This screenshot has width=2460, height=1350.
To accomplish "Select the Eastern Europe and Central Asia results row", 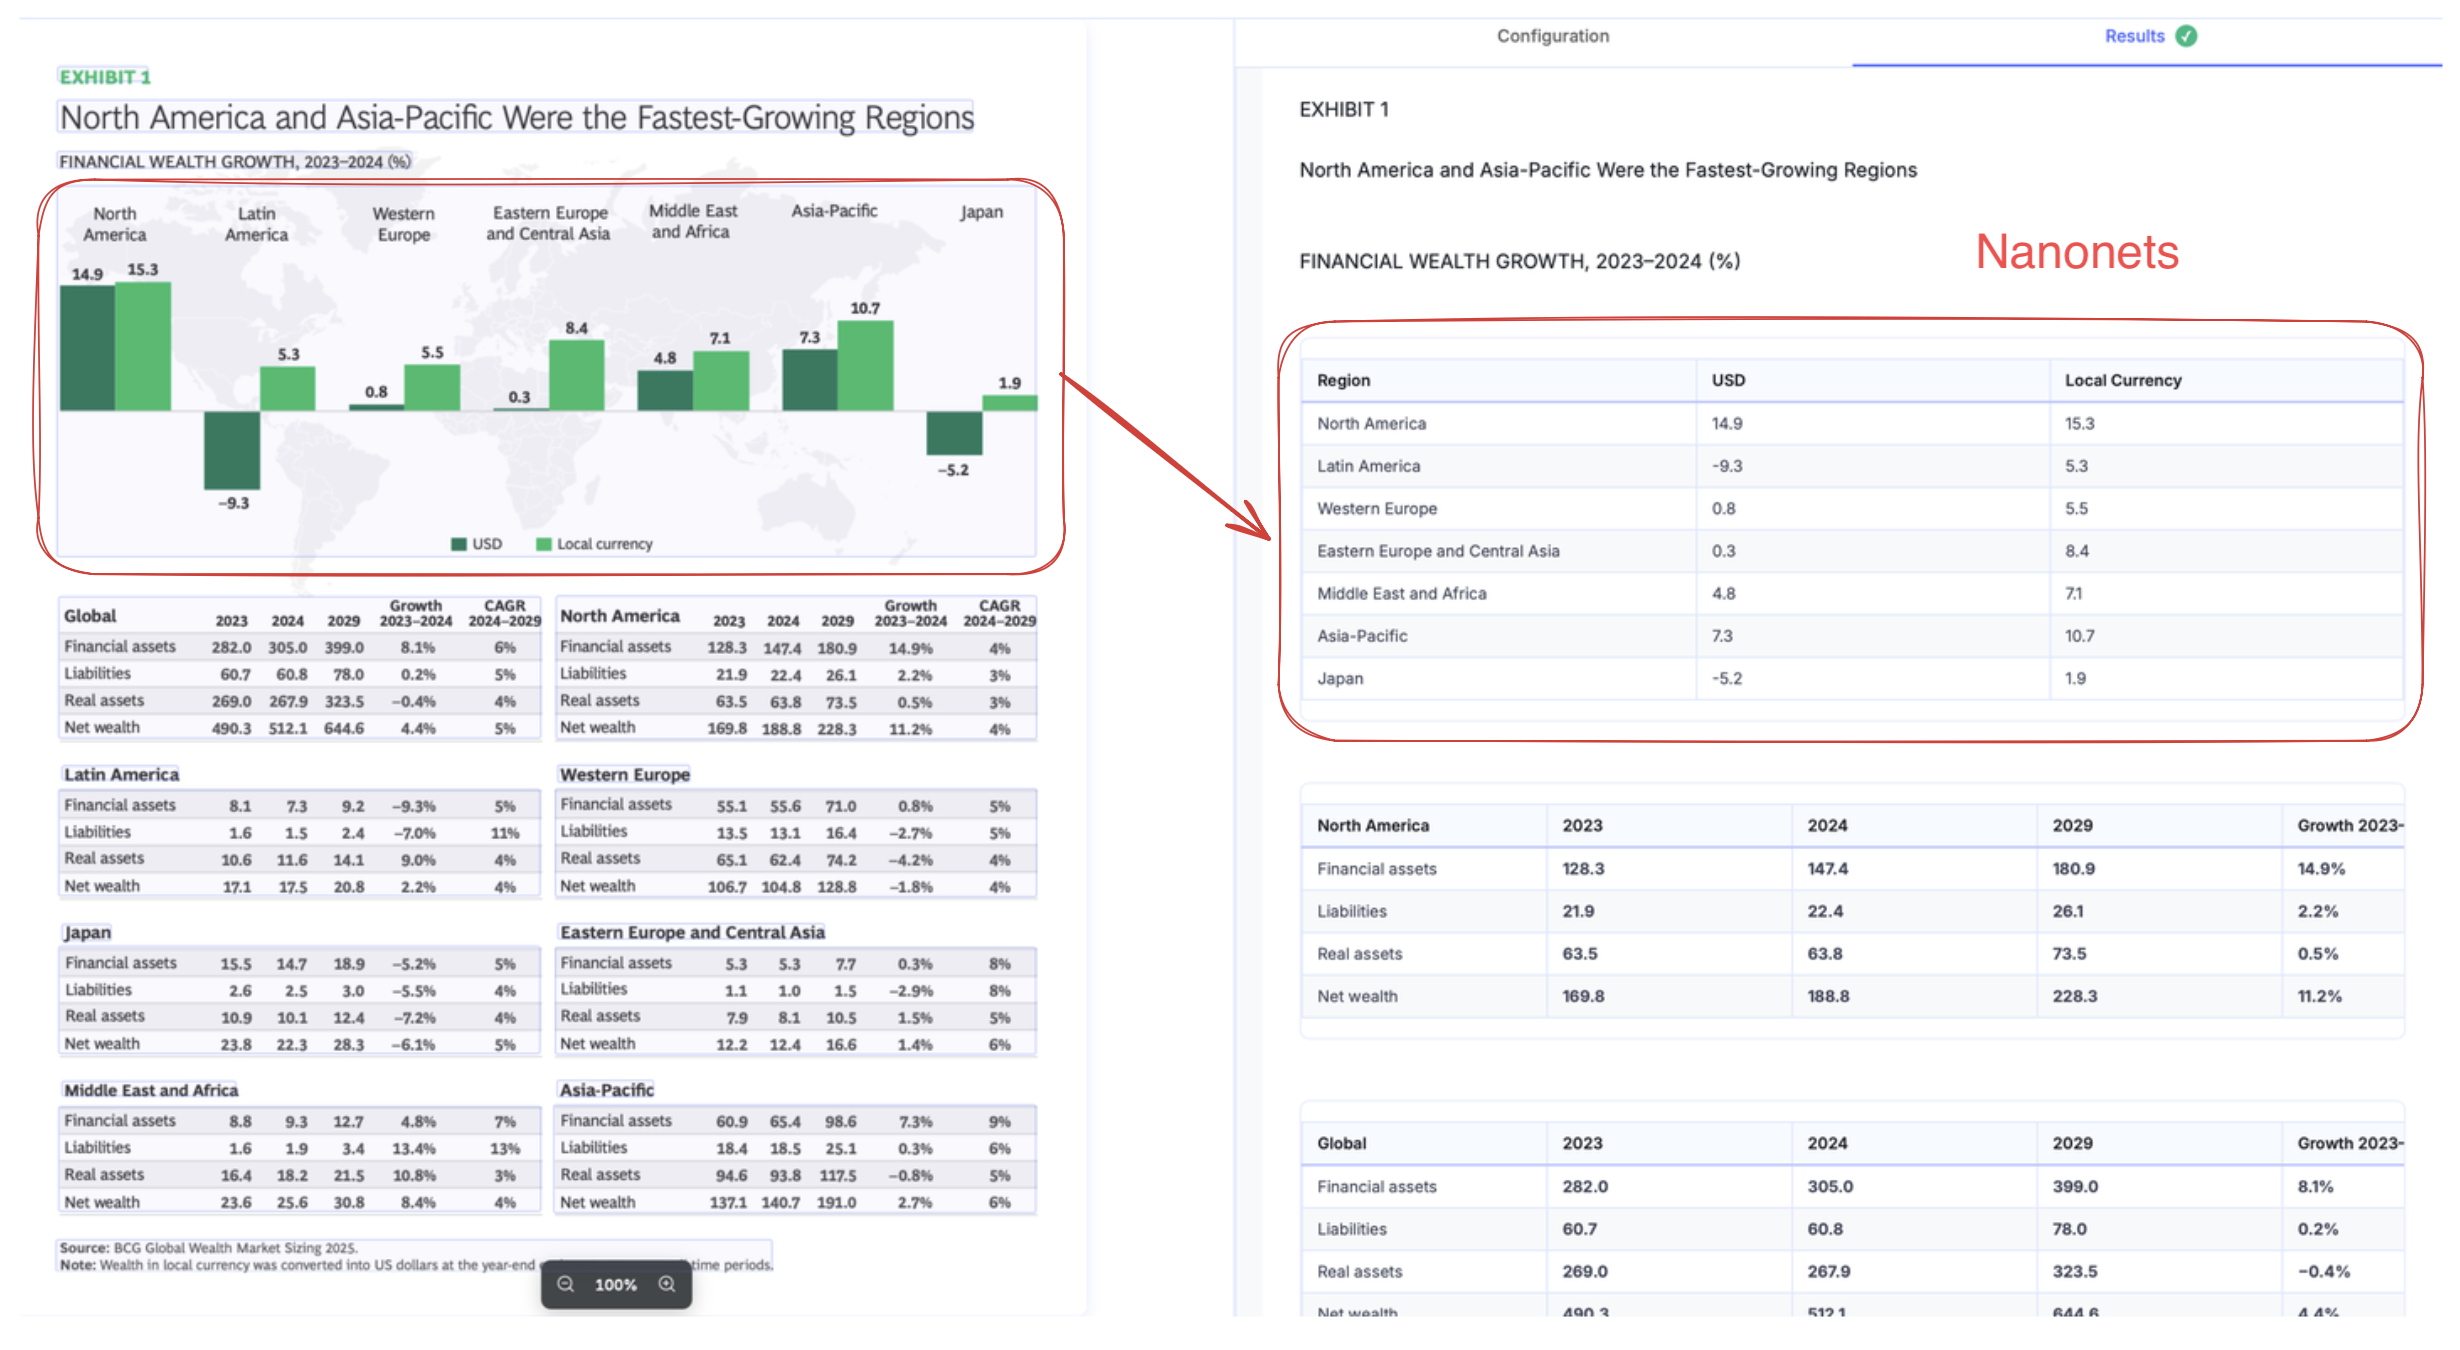I will pyautogui.click(x=1437, y=551).
